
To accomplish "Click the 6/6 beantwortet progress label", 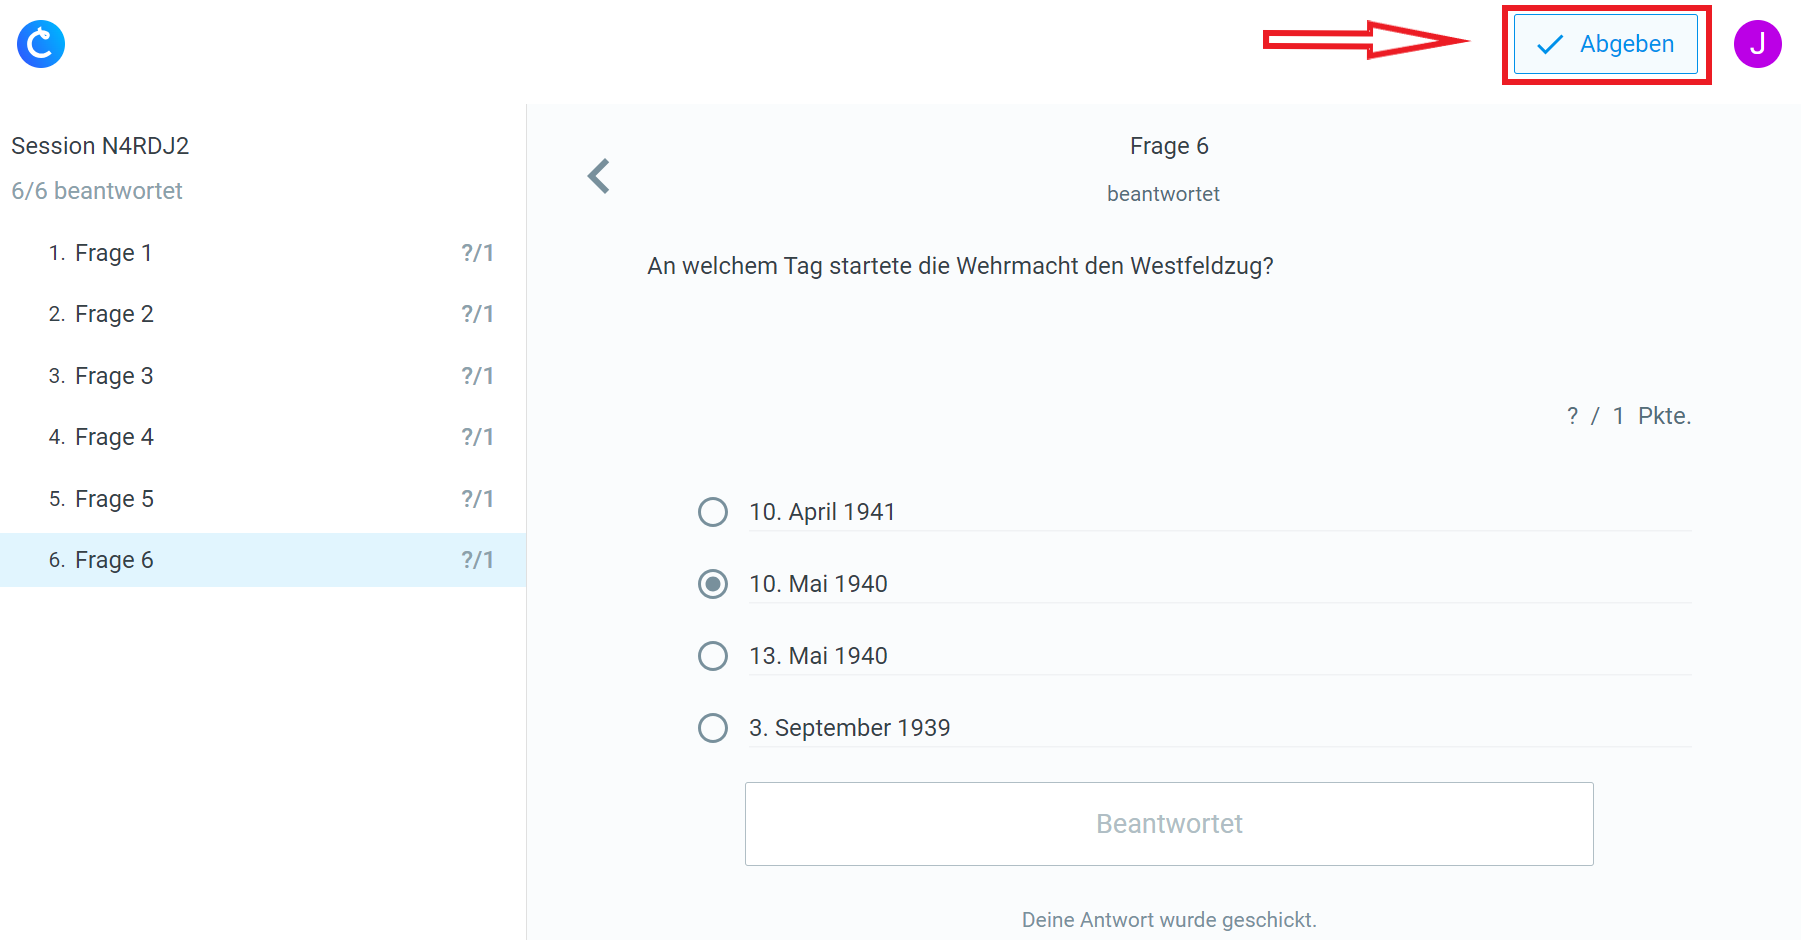I will point(97,191).
